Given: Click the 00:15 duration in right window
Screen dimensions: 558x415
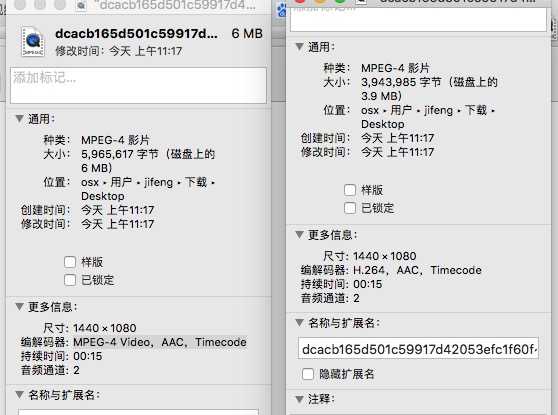Looking at the screenshot, I should point(368,284).
